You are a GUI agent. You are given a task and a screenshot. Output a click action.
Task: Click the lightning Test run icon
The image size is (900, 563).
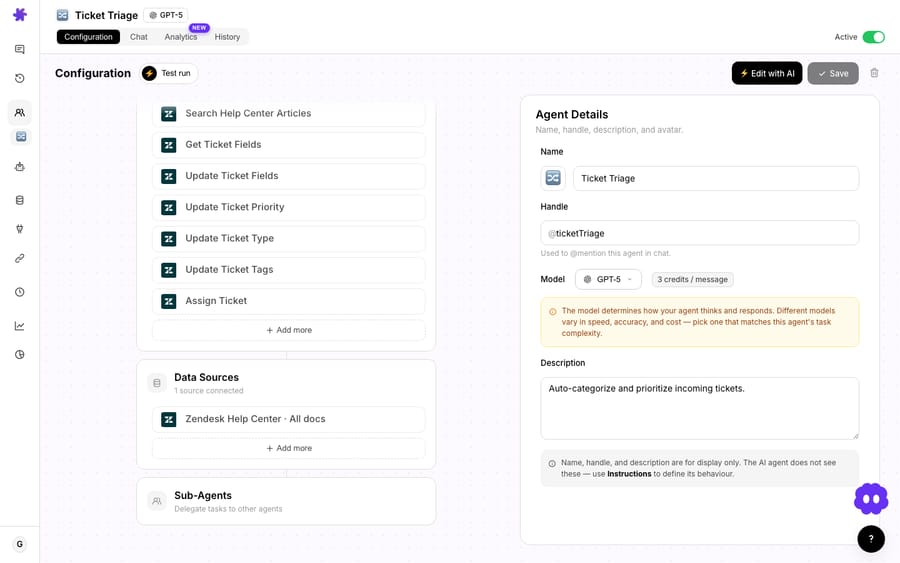pos(149,73)
